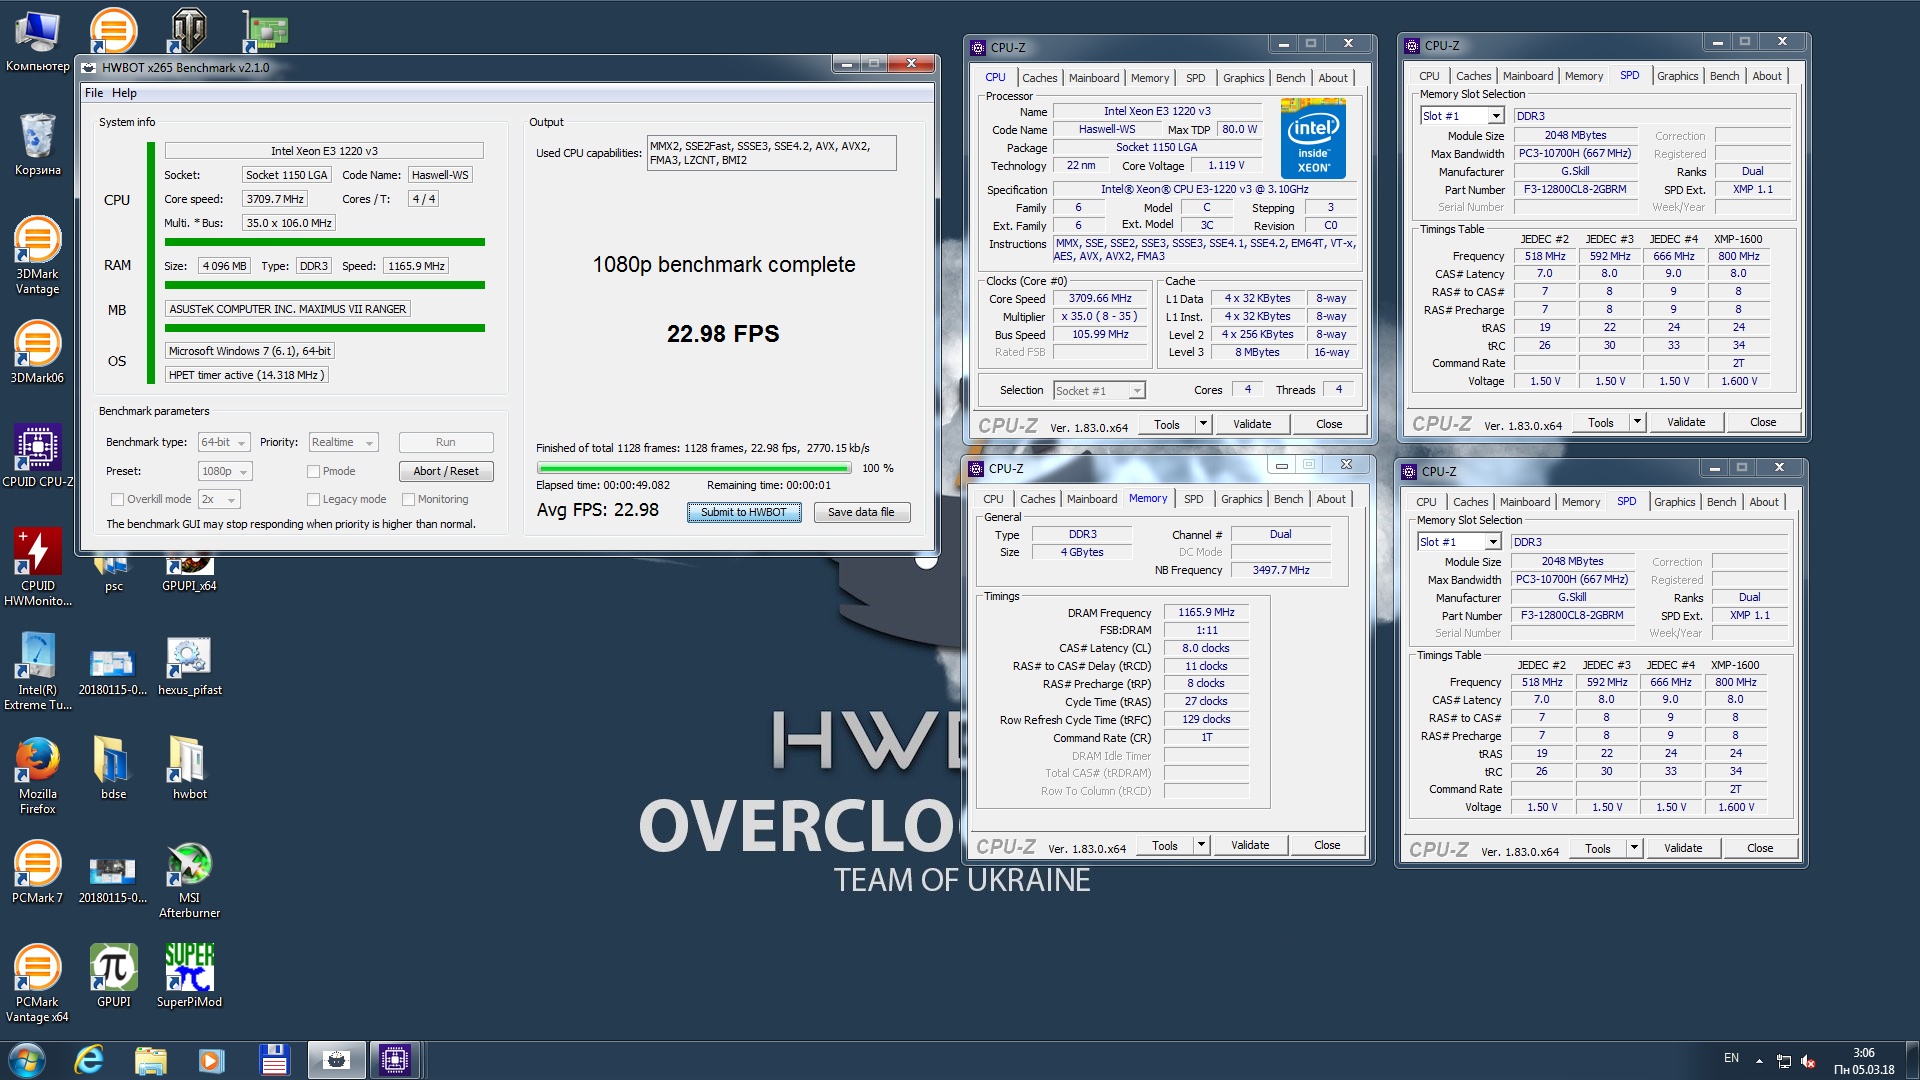Open Intel Extreme Tuning desktop shortcut
1920x1080 pixels.
[x=37, y=671]
